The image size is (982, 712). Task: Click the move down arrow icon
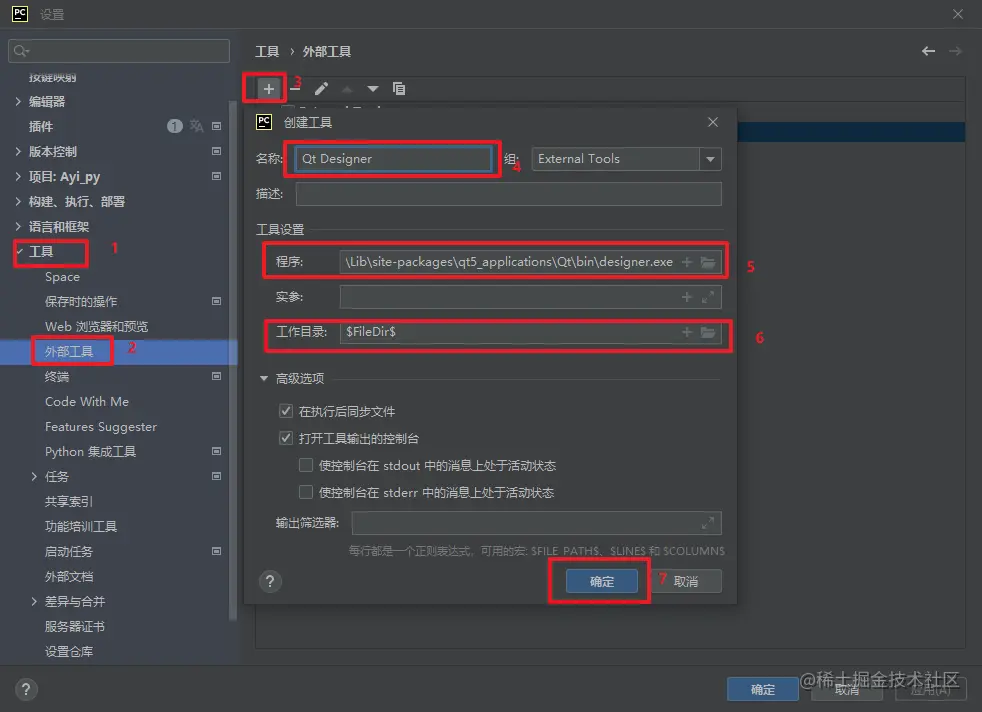[x=373, y=89]
